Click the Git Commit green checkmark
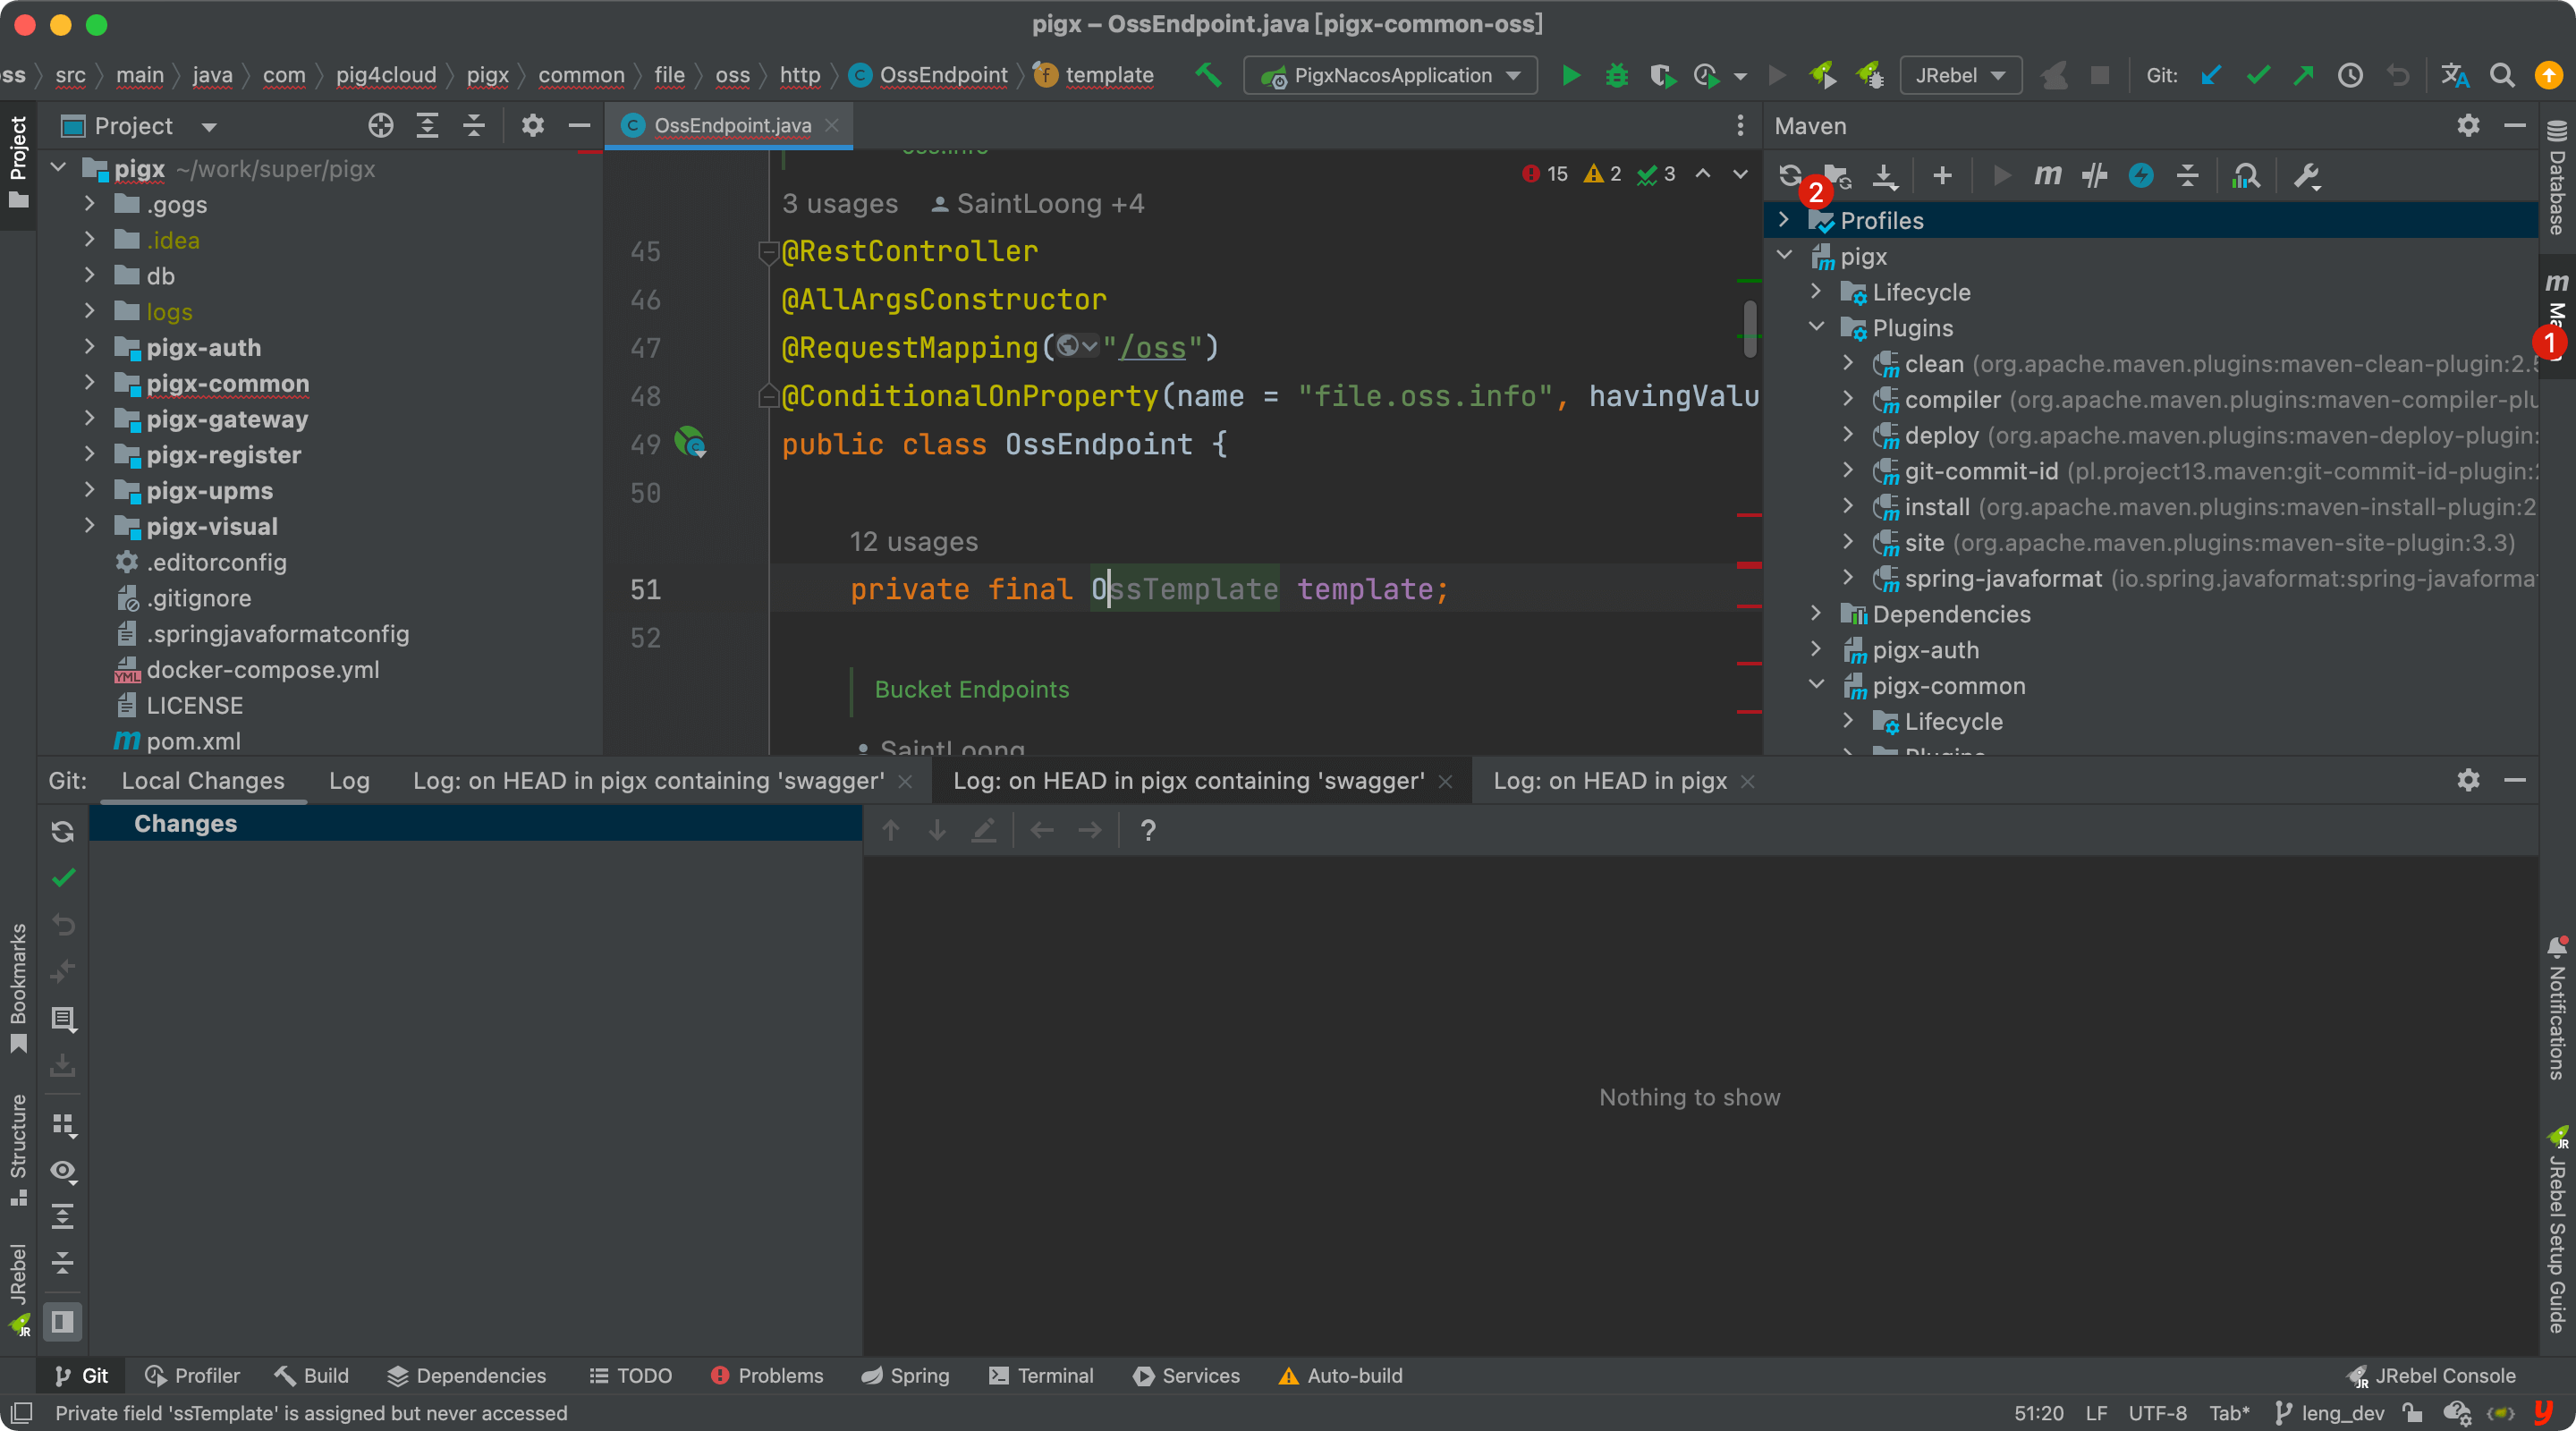 [2257, 75]
